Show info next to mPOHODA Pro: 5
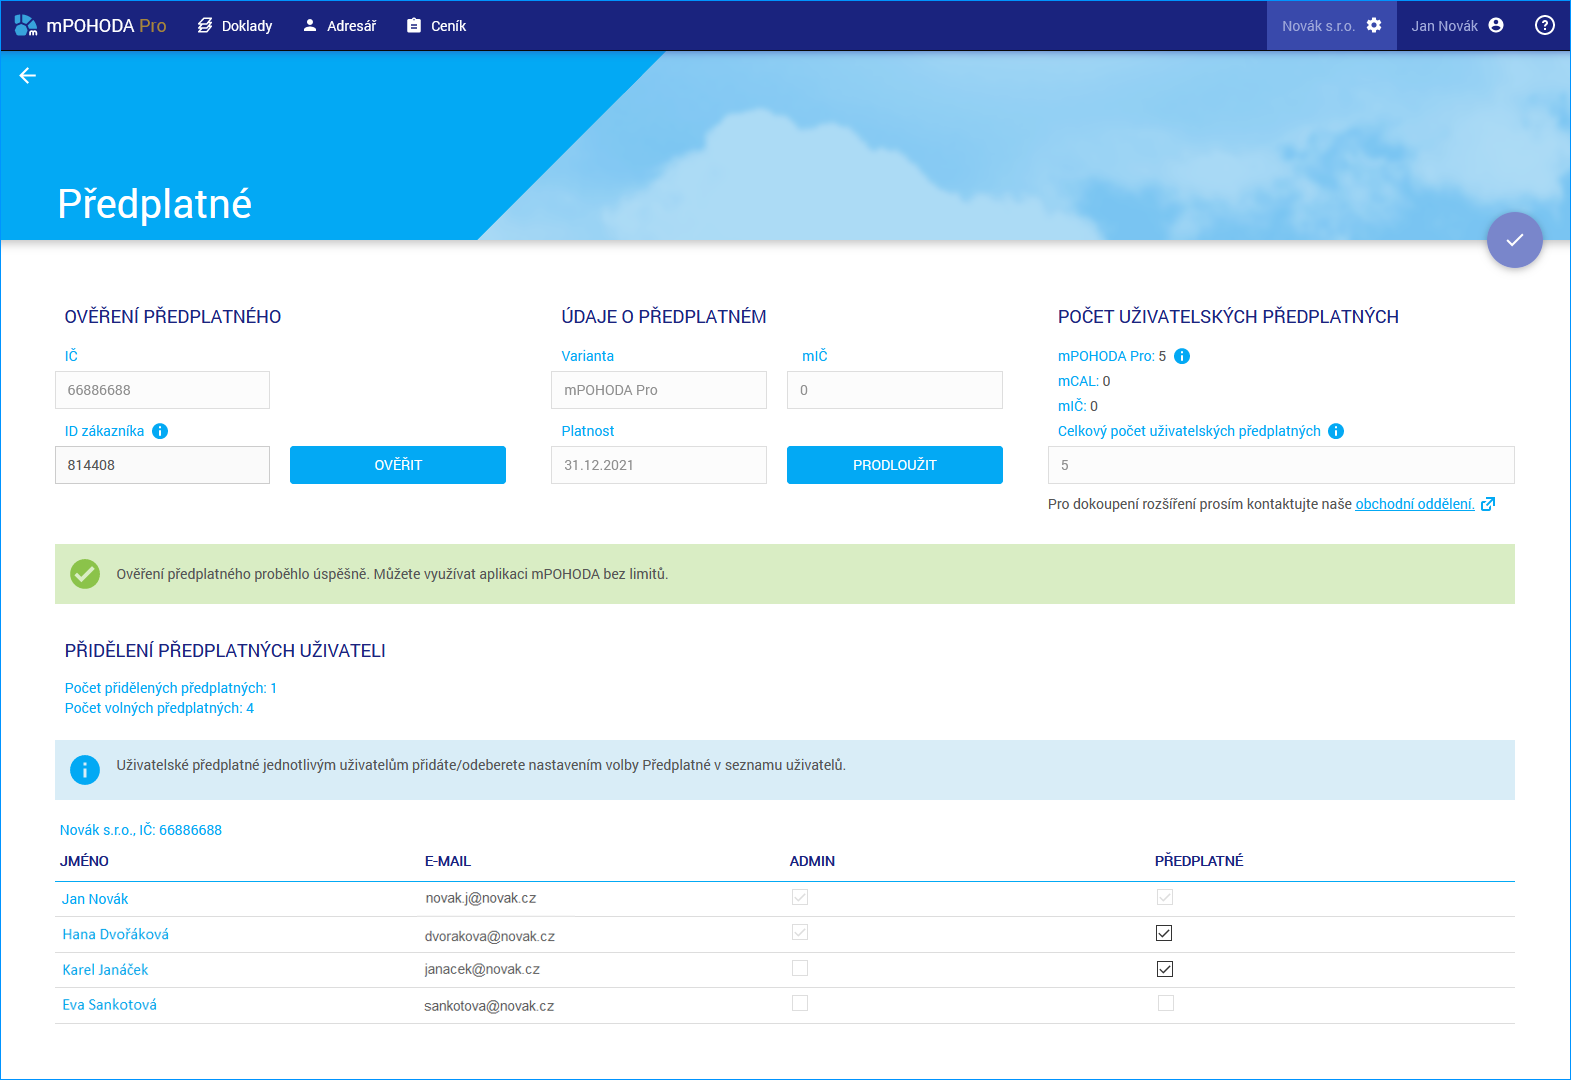This screenshot has width=1571, height=1080. point(1182,356)
